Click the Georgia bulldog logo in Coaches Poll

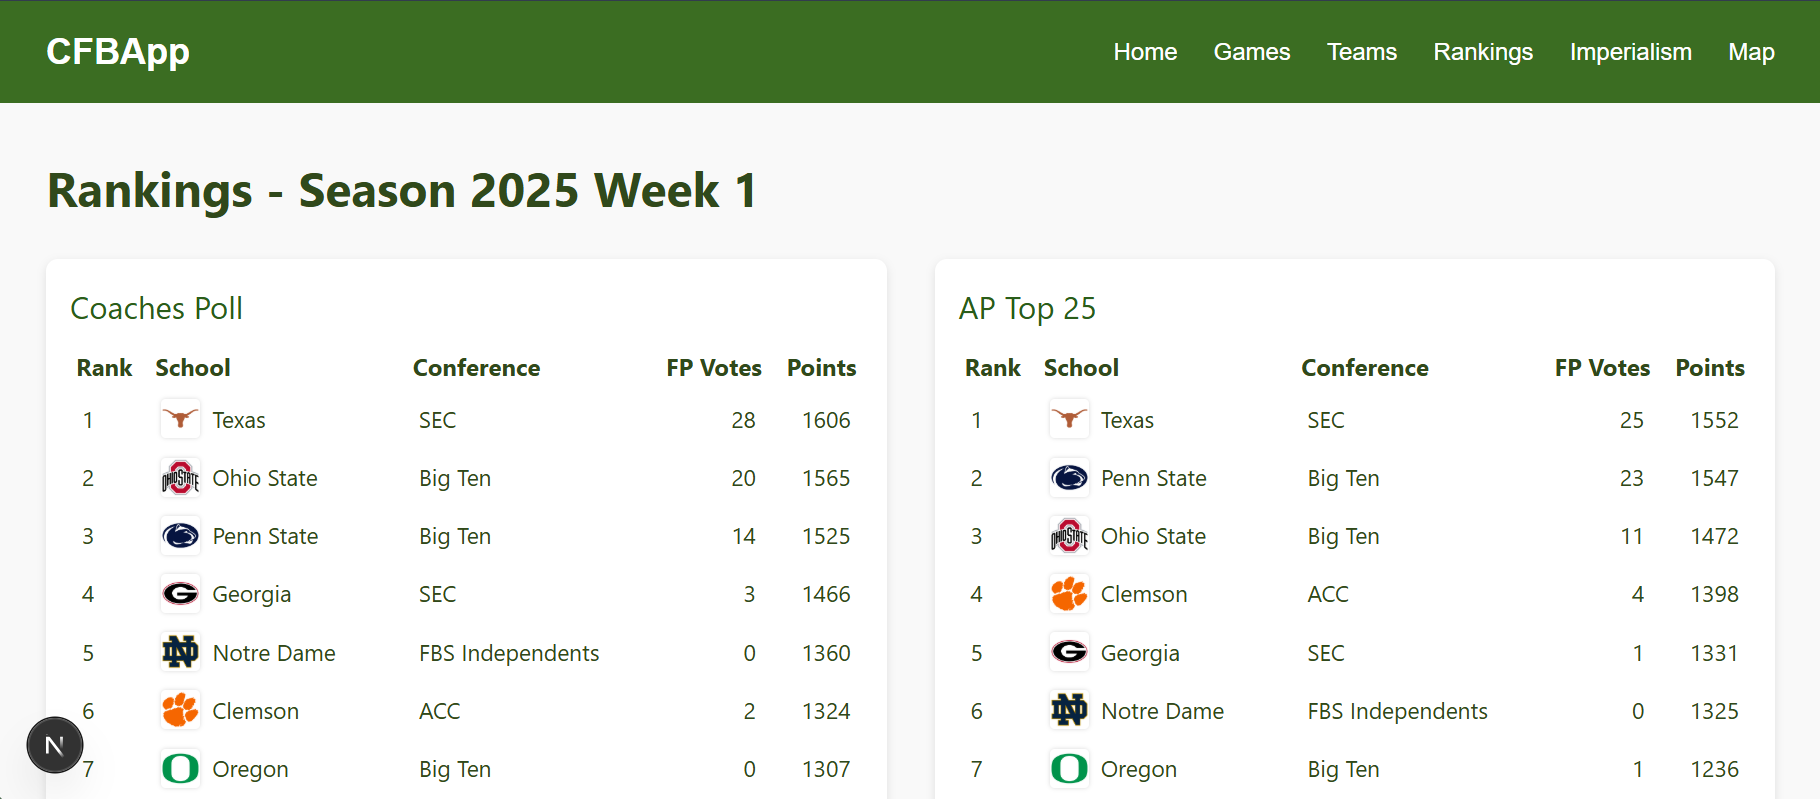click(180, 593)
